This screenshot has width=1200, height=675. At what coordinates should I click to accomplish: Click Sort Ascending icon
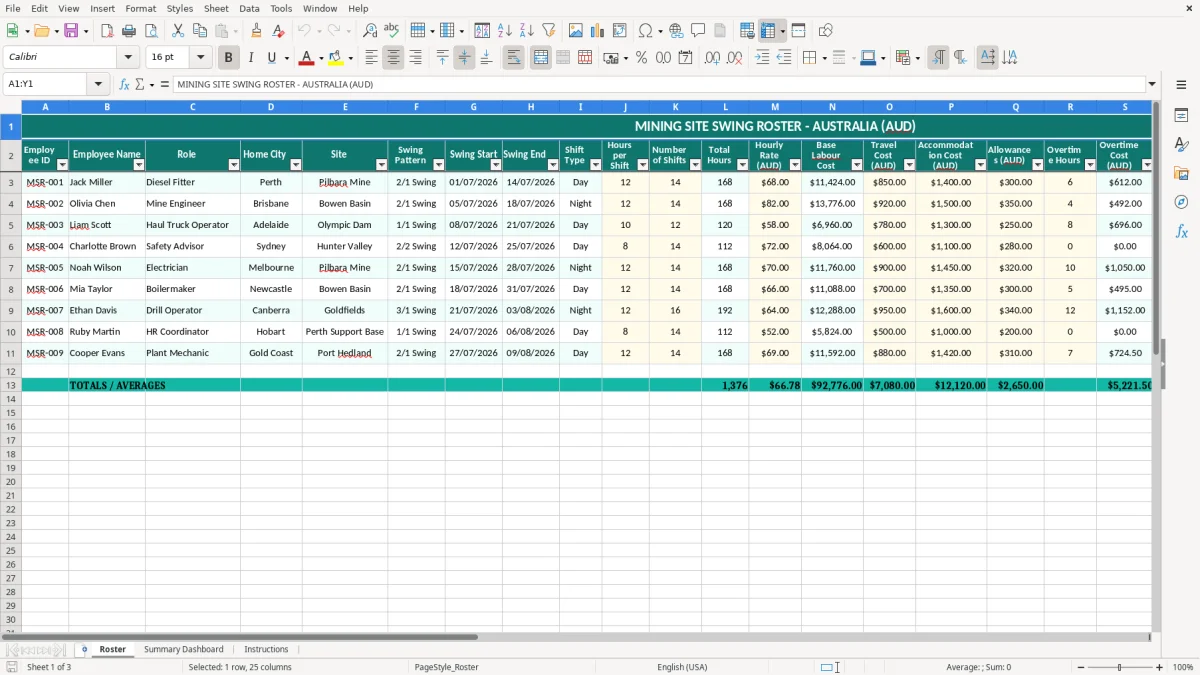tap(505, 31)
